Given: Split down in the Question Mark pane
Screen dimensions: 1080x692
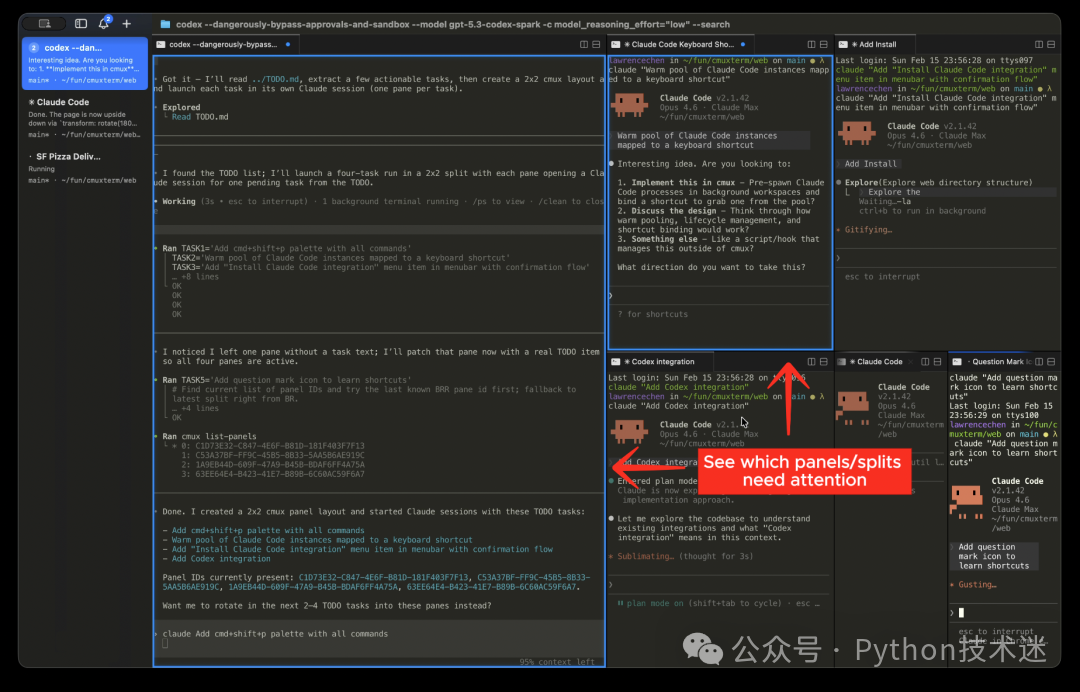Looking at the screenshot, I should tap(1051, 361).
